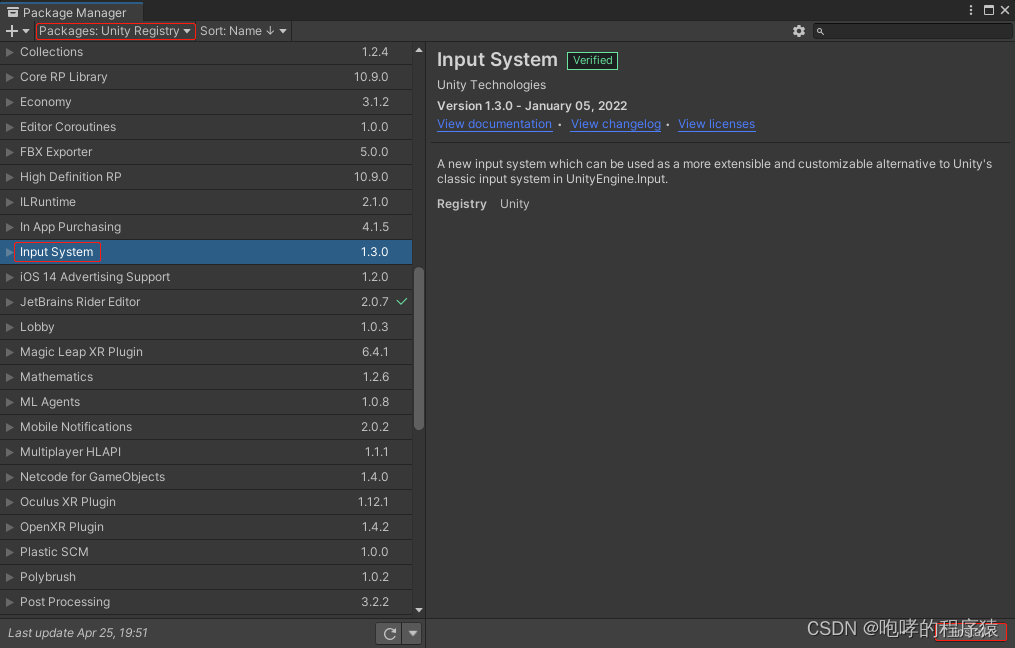Click the installed checkmark on JetBrains Rider

[x=402, y=302]
